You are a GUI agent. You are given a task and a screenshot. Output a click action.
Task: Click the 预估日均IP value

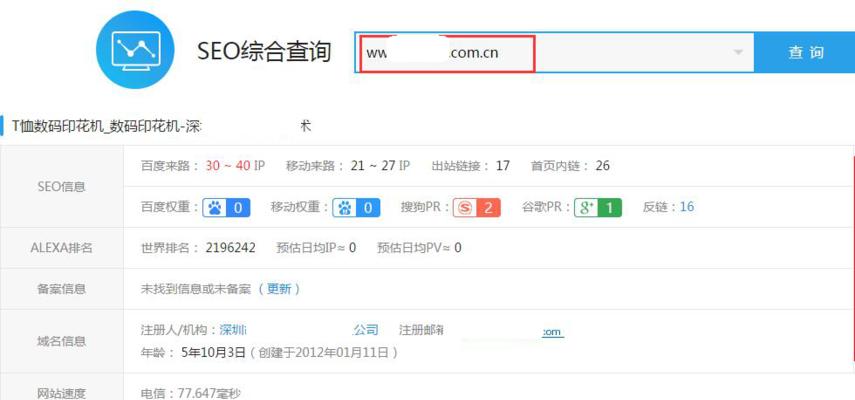352,248
